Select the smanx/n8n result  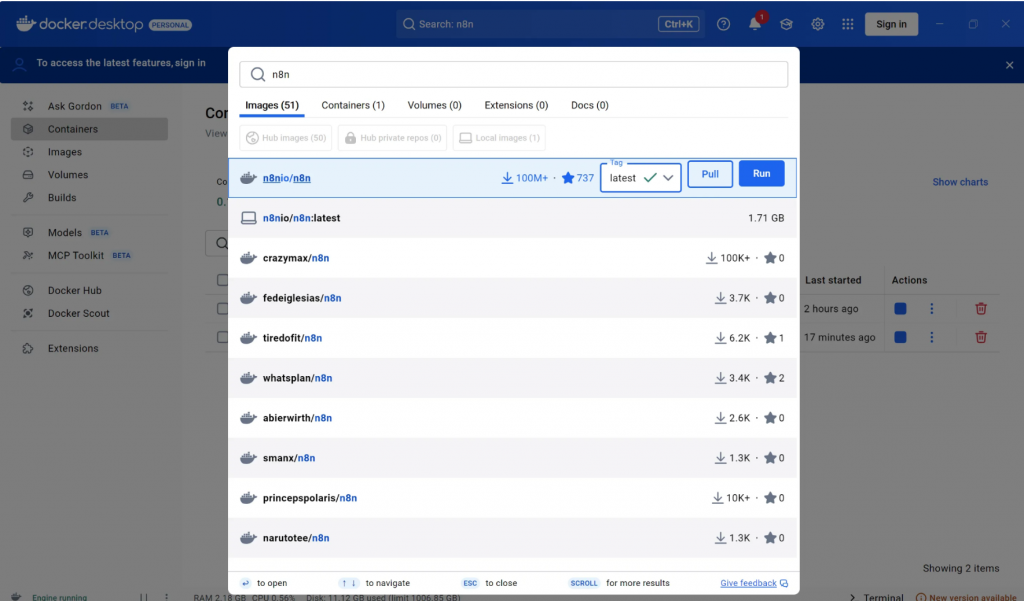click(x=513, y=458)
